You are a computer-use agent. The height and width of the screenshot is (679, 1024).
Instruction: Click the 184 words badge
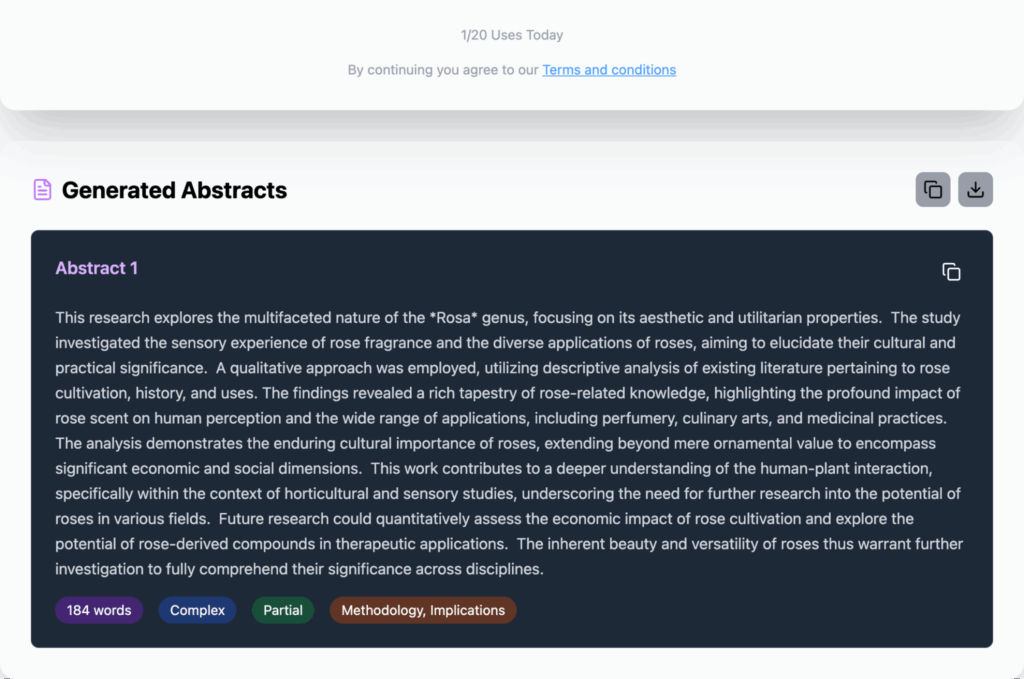[x=99, y=610]
